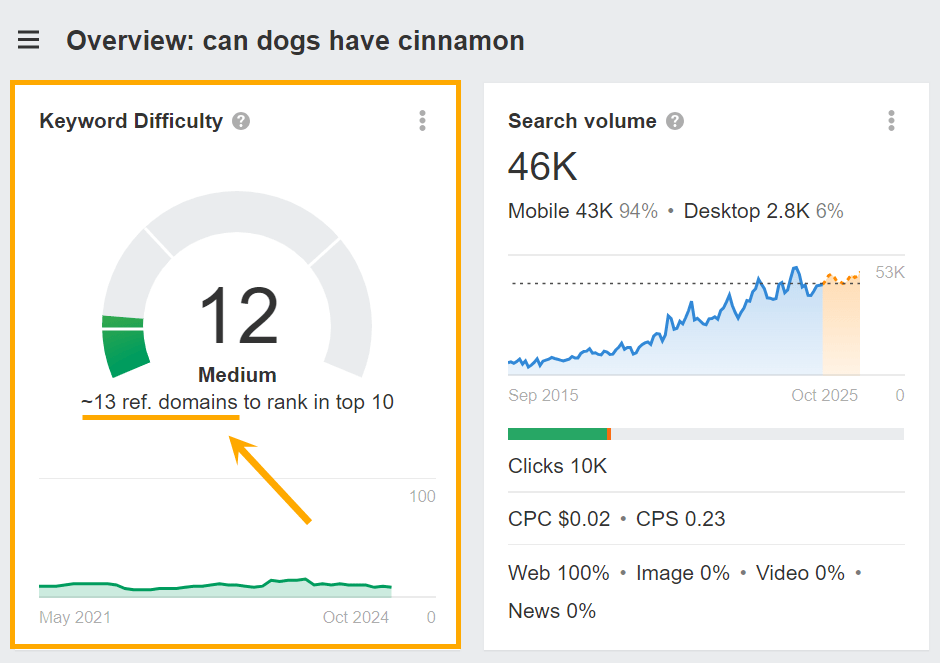
Task: Open the Keyword Difficulty three-dot menu
Action: (422, 120)
